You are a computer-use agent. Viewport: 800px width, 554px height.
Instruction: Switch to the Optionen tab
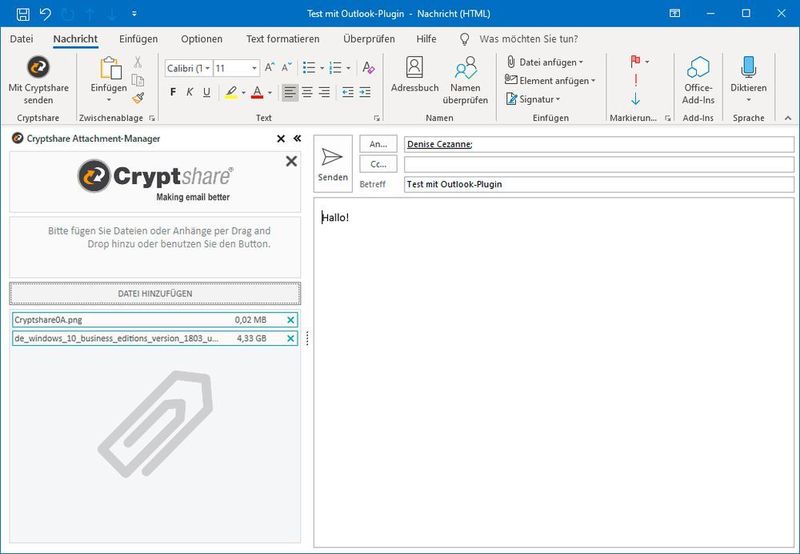click(202, 39)
